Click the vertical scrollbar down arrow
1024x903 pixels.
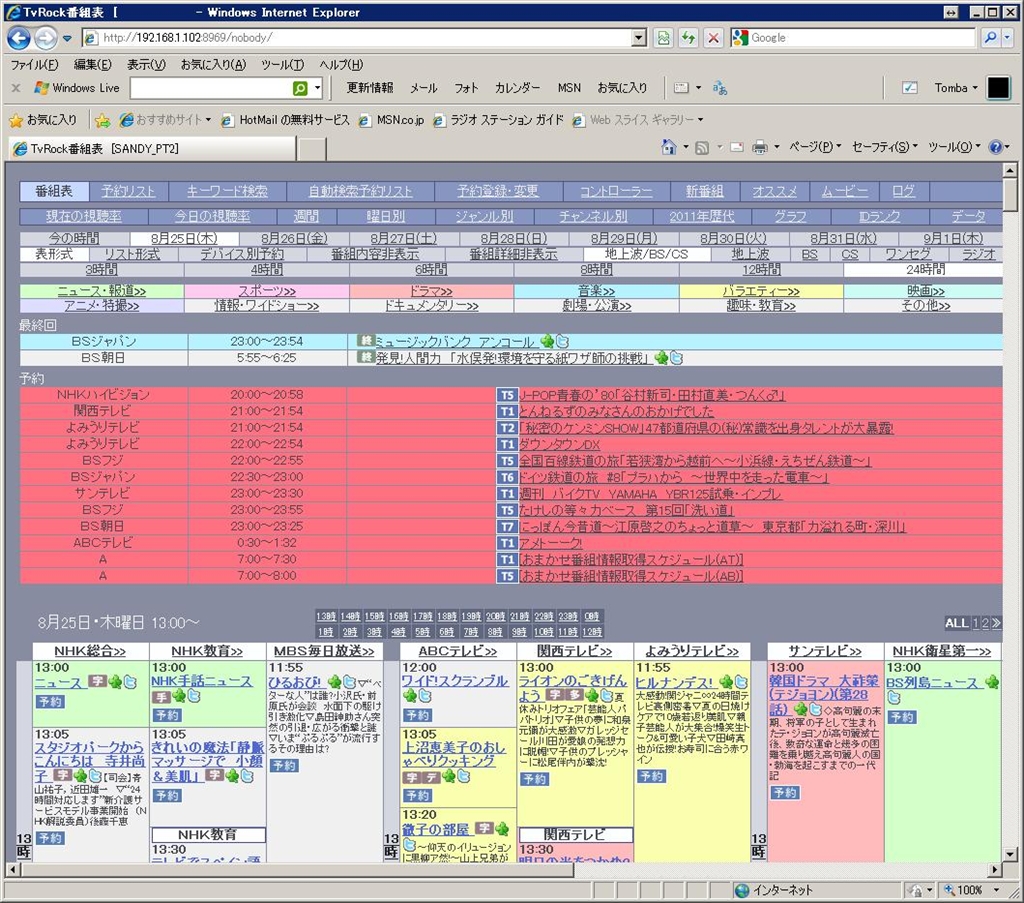[x=1010, y=853]
